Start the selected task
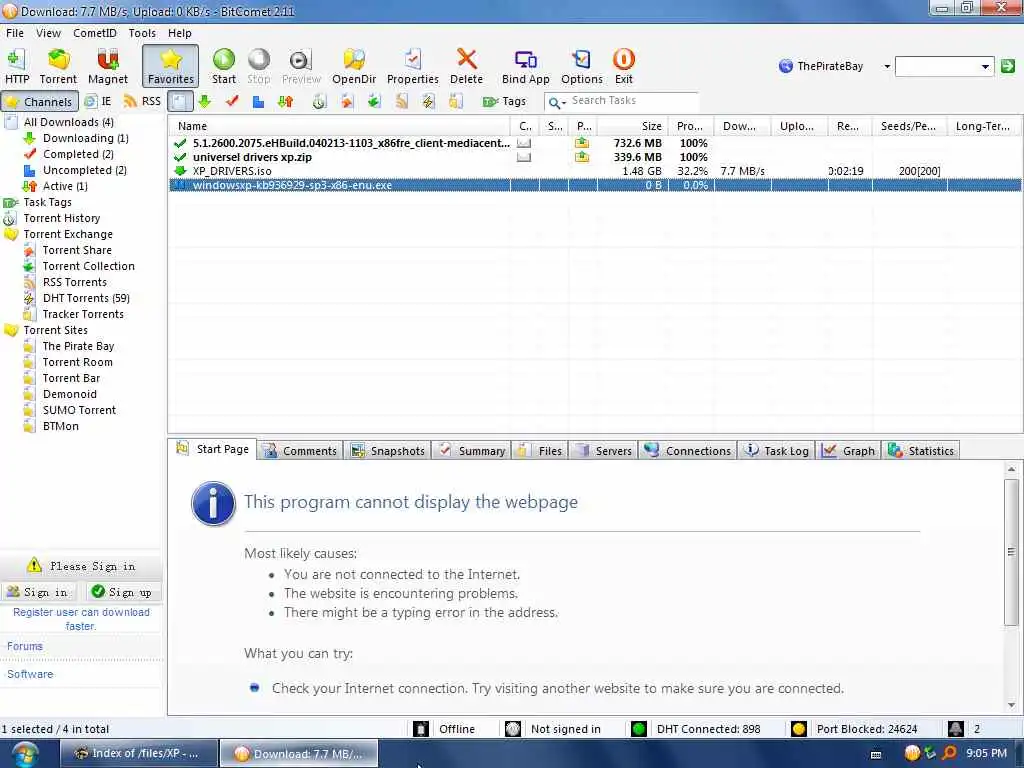 [223, 66]
